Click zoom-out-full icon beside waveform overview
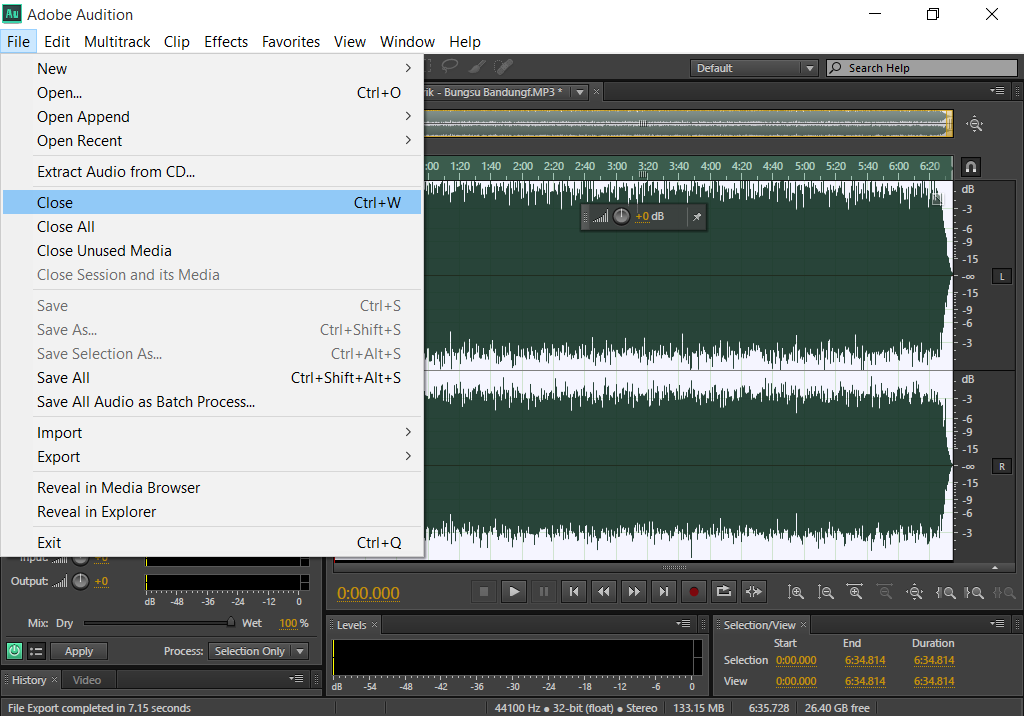The width and height of the screenshot is (1024, 716). point(975,124)
